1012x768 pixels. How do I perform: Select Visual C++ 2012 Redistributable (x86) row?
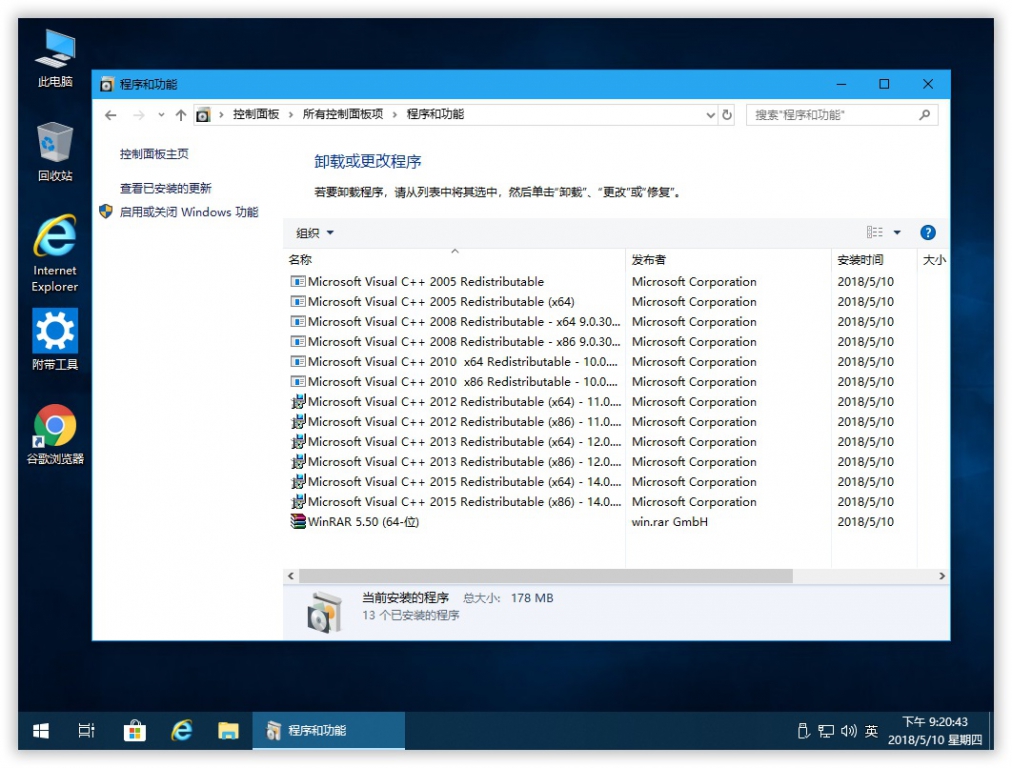[x=616, y=421]
